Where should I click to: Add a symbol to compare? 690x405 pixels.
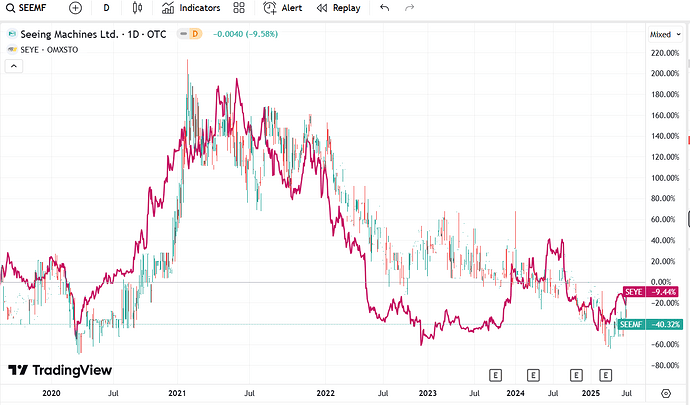coord(76,8)
